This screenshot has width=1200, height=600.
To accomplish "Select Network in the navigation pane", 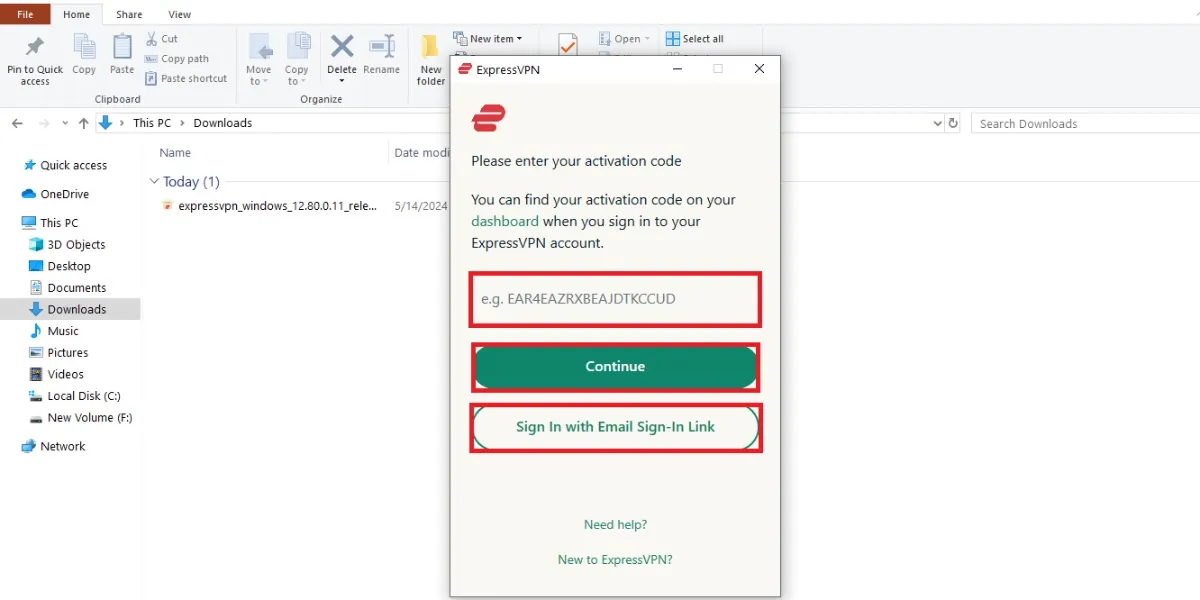I will [x=54, y=446].
